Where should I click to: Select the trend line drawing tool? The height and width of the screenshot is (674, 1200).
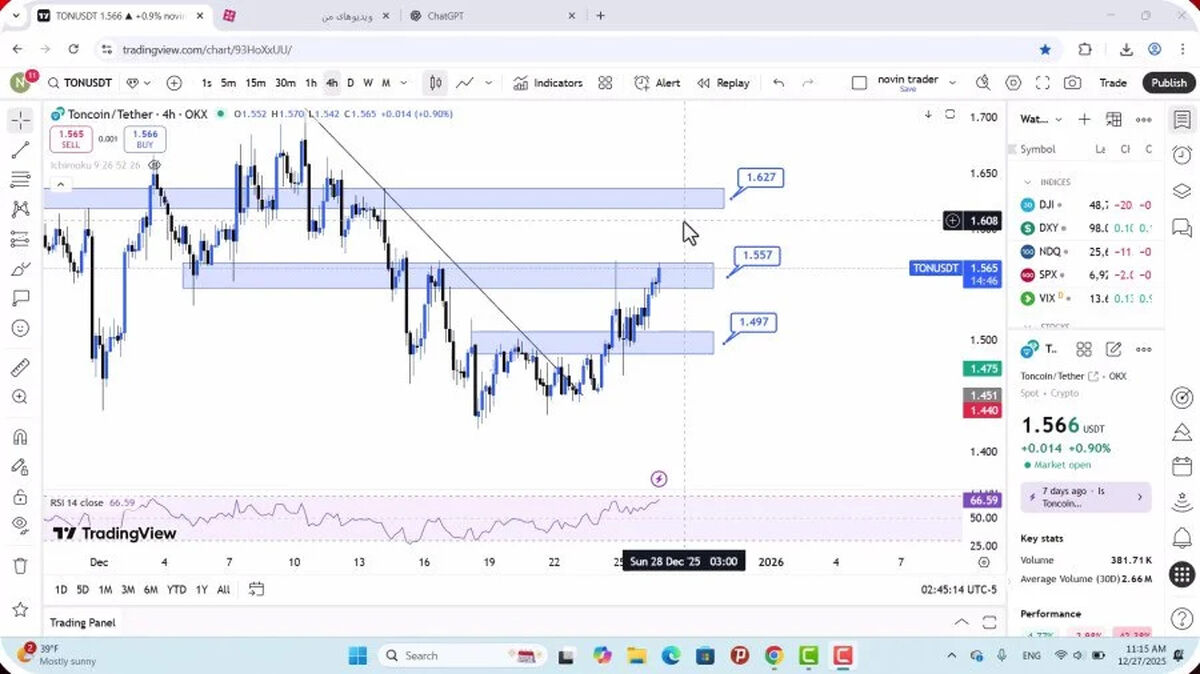click(20, 150)
